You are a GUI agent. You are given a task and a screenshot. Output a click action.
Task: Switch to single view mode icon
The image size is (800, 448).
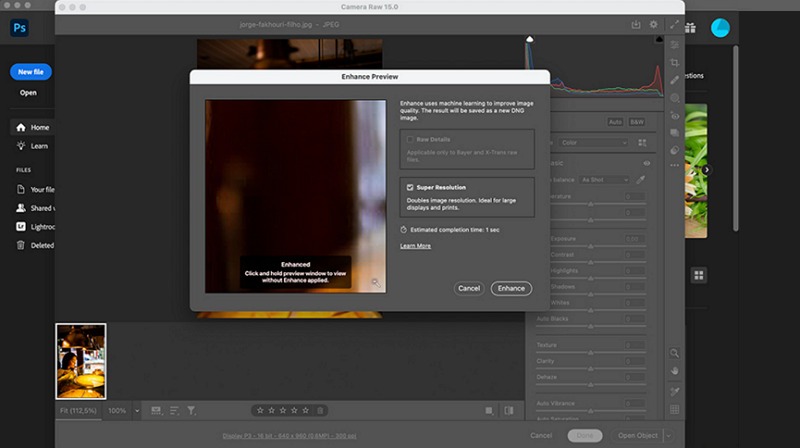(x=489, y=411)
